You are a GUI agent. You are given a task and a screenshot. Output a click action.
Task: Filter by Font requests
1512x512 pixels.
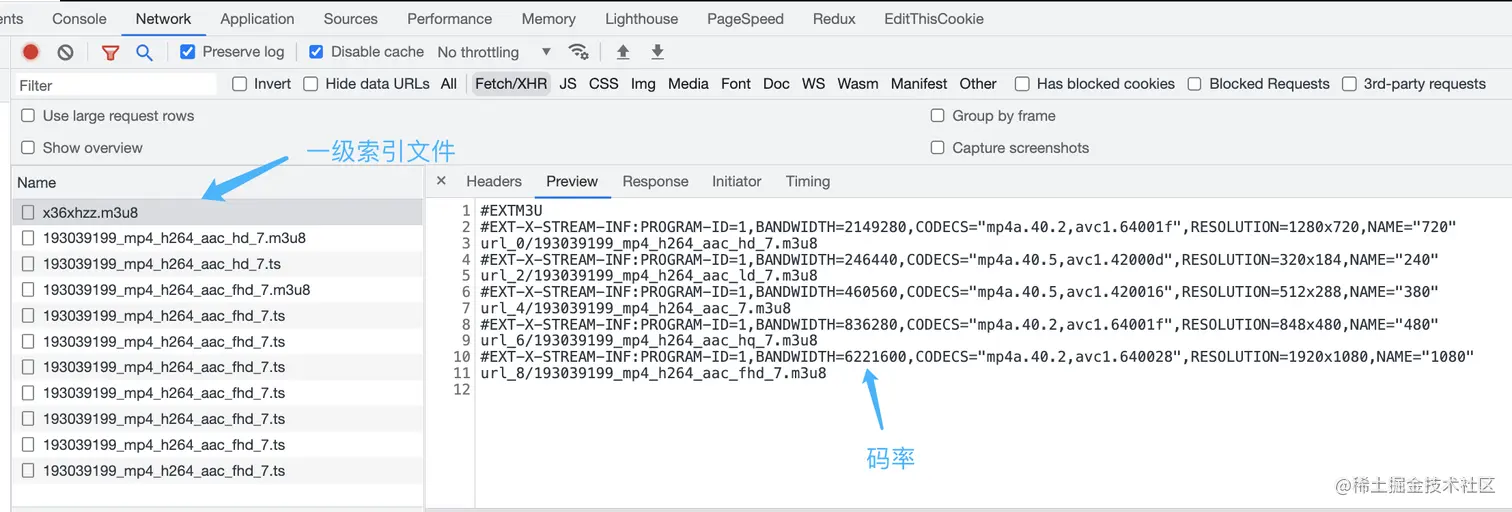click(x=736, y=84)
